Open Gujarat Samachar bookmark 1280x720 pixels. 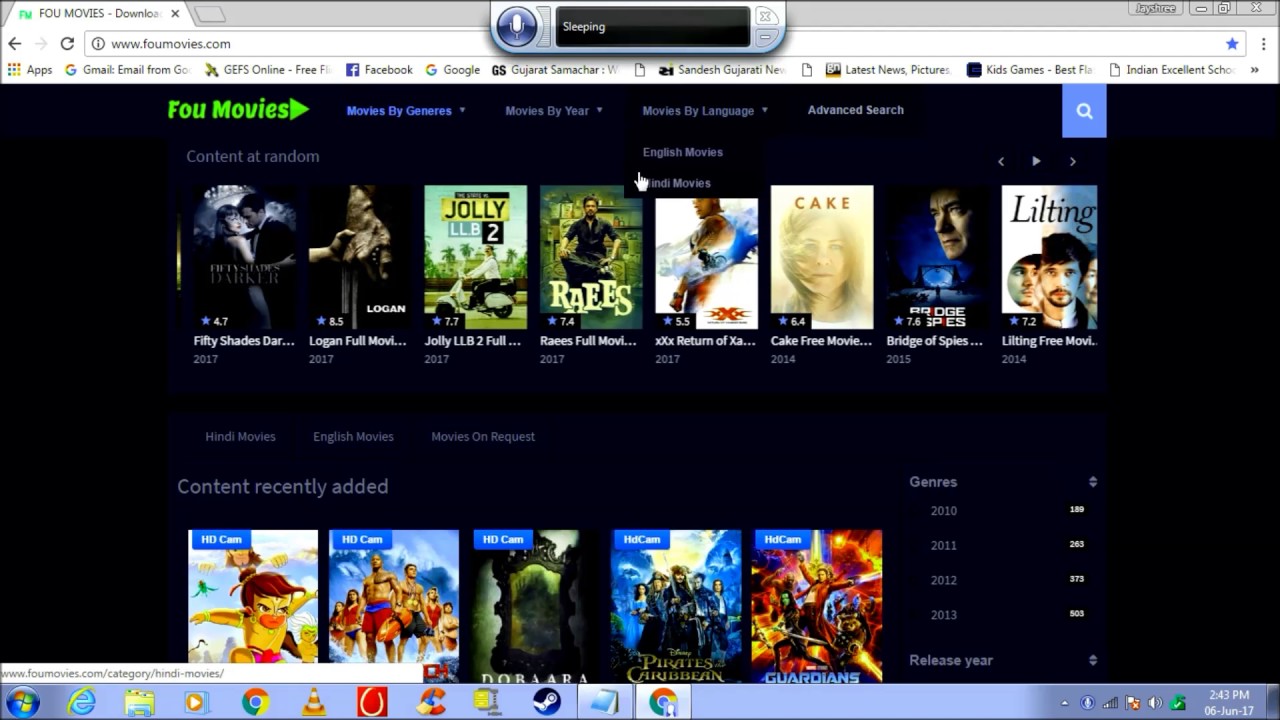[x=556, y=70]
